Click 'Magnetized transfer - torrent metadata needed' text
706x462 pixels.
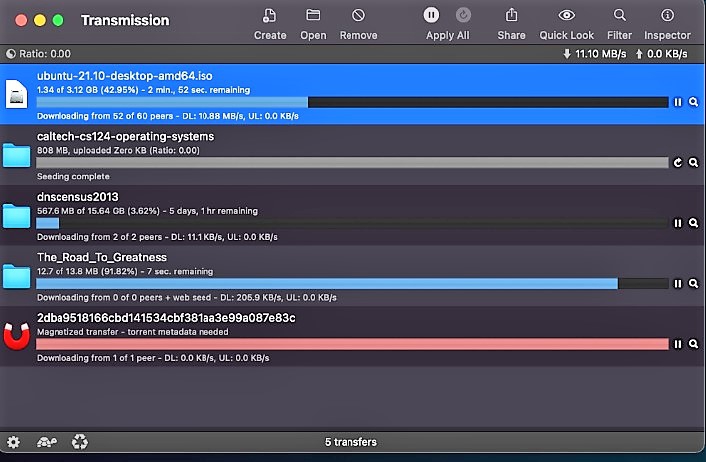click(132, 332)
